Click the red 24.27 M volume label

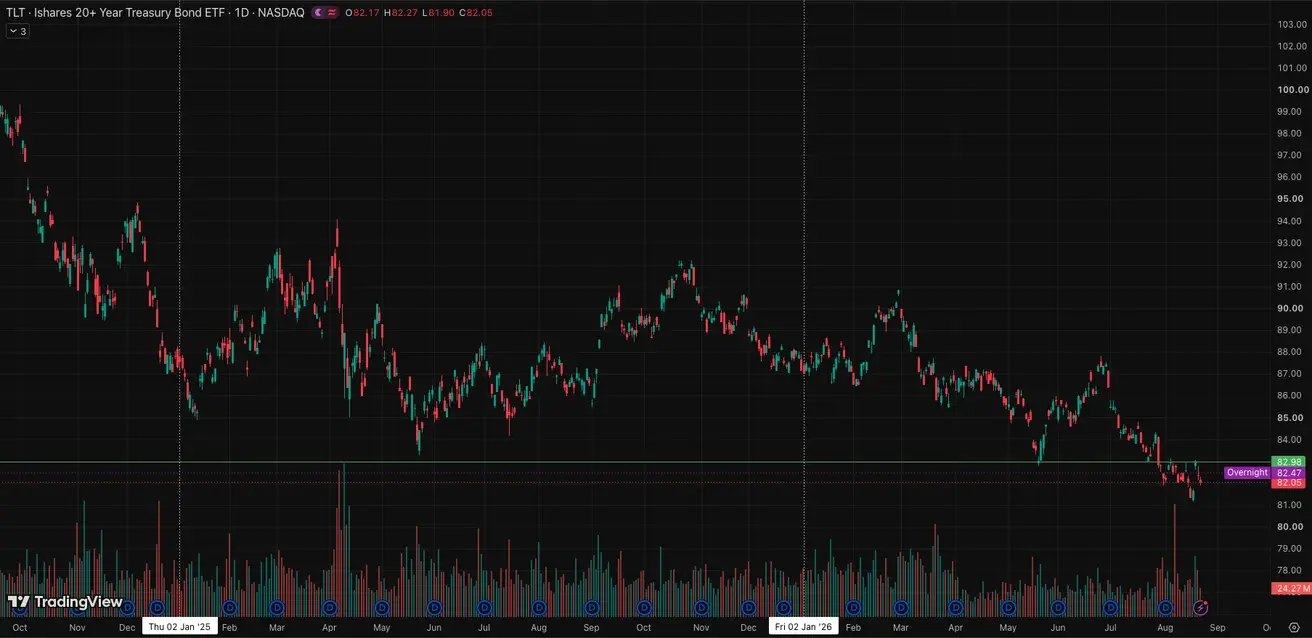1291,589
